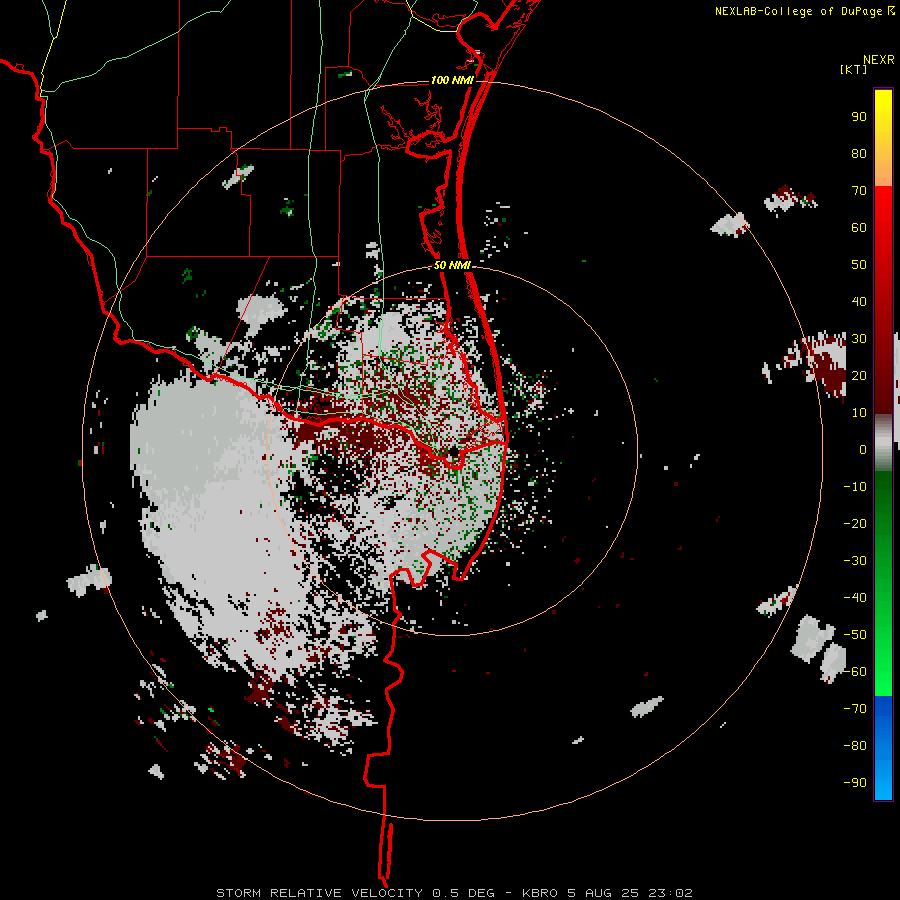
Task: Click the 5 AUG 25 date text
Action: [603, 893]
